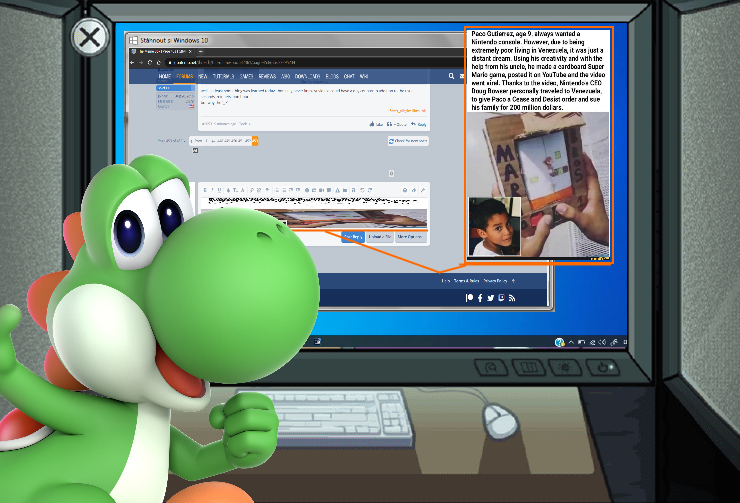Viewport: 740px width, 503px height.
Task: Click the help question-mark tray icon
Action: (560, 342)
